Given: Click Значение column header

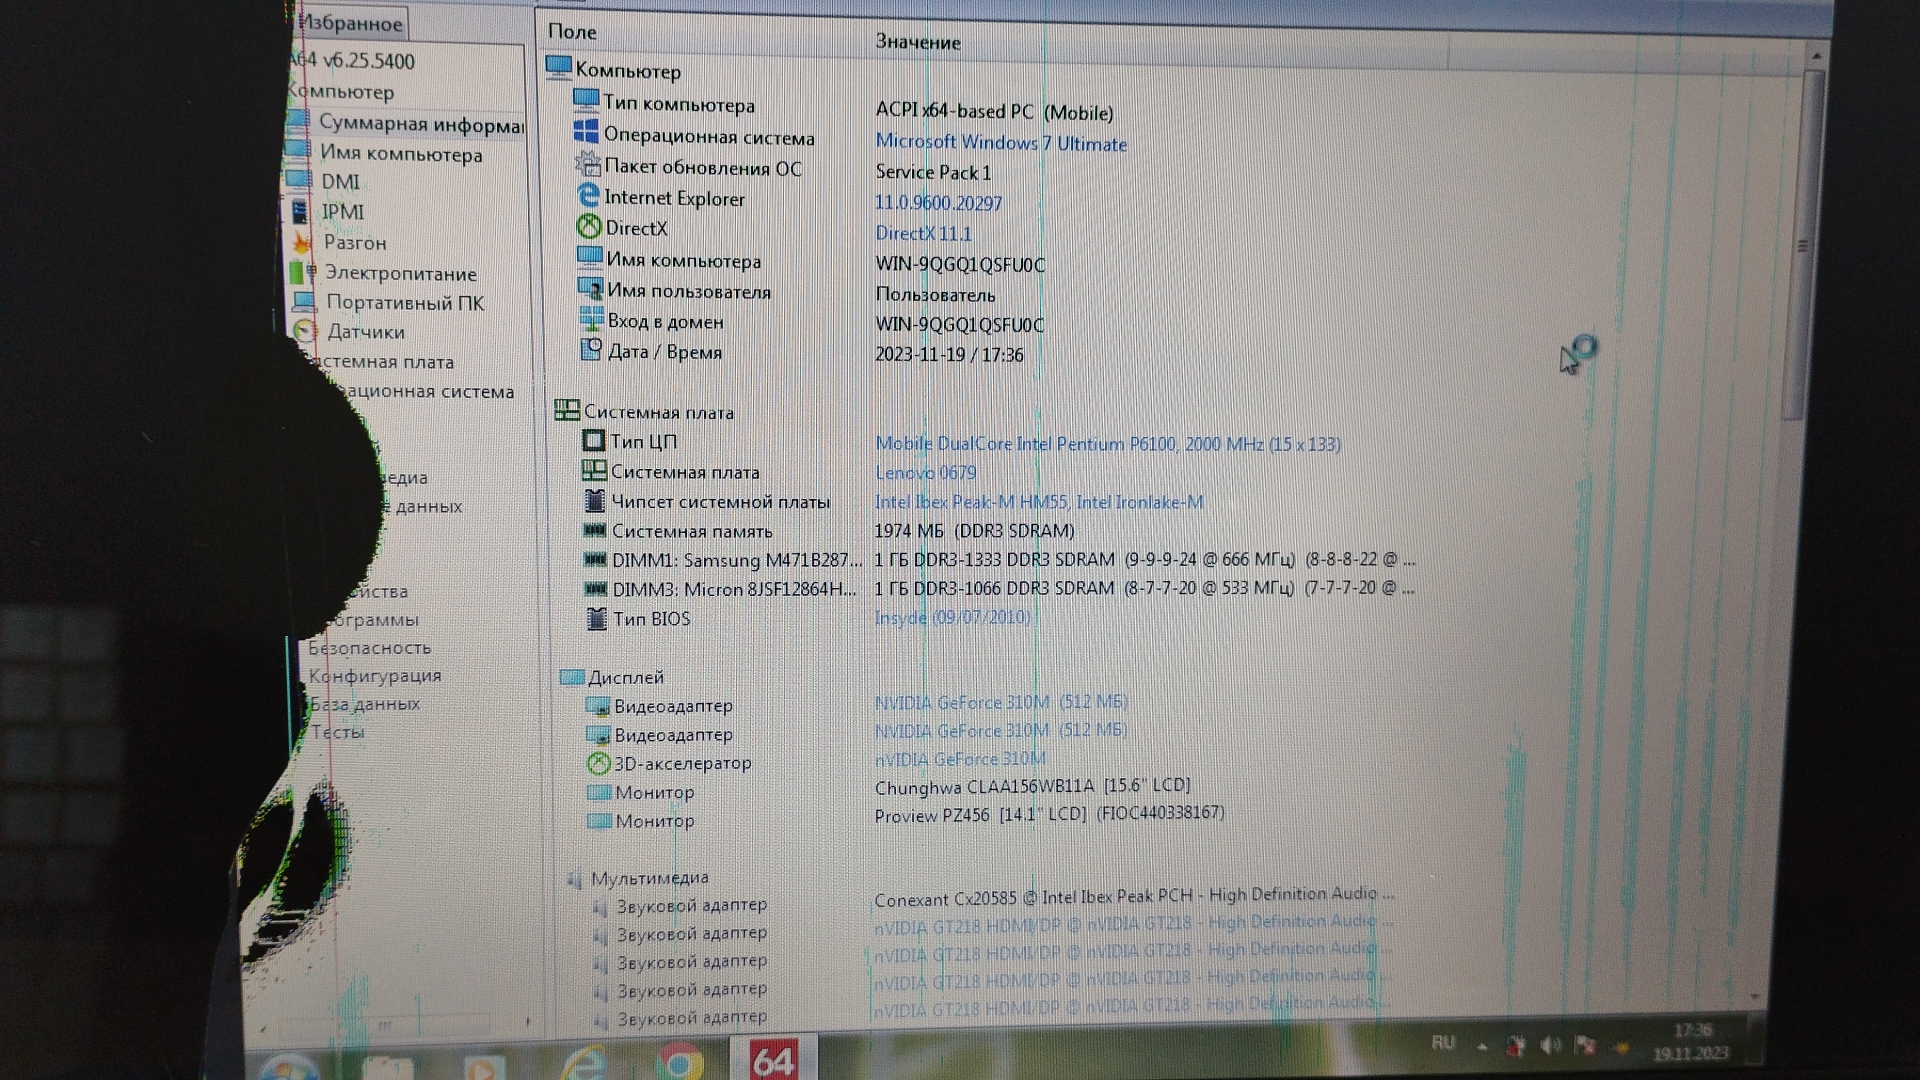Looking at the screenshot, I should (x=917, y=42).
